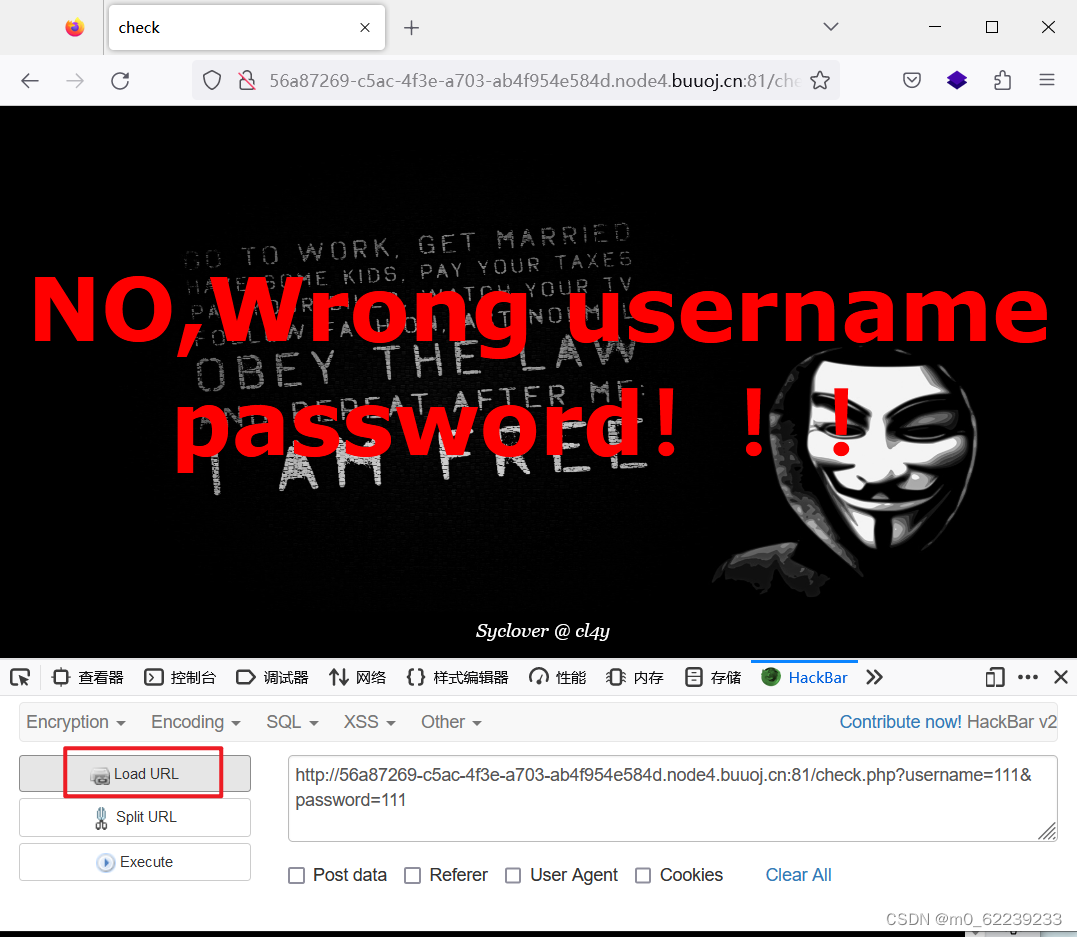This screenshot has height=937, width=1077.
Task: Grab the URL textarea resize handle
Action: [x=1047, y=832]
